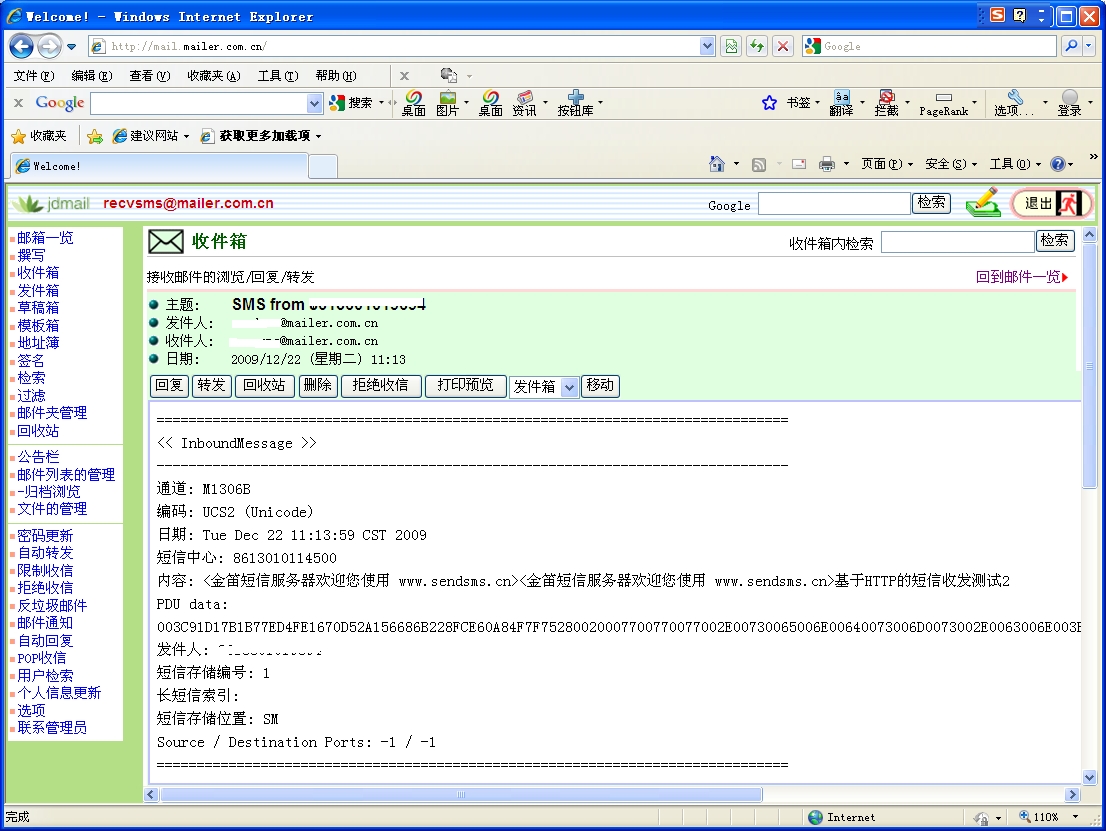Click the Stop loading icon
Viewport: 1106px width, 831px height.
tap(783, 46)
